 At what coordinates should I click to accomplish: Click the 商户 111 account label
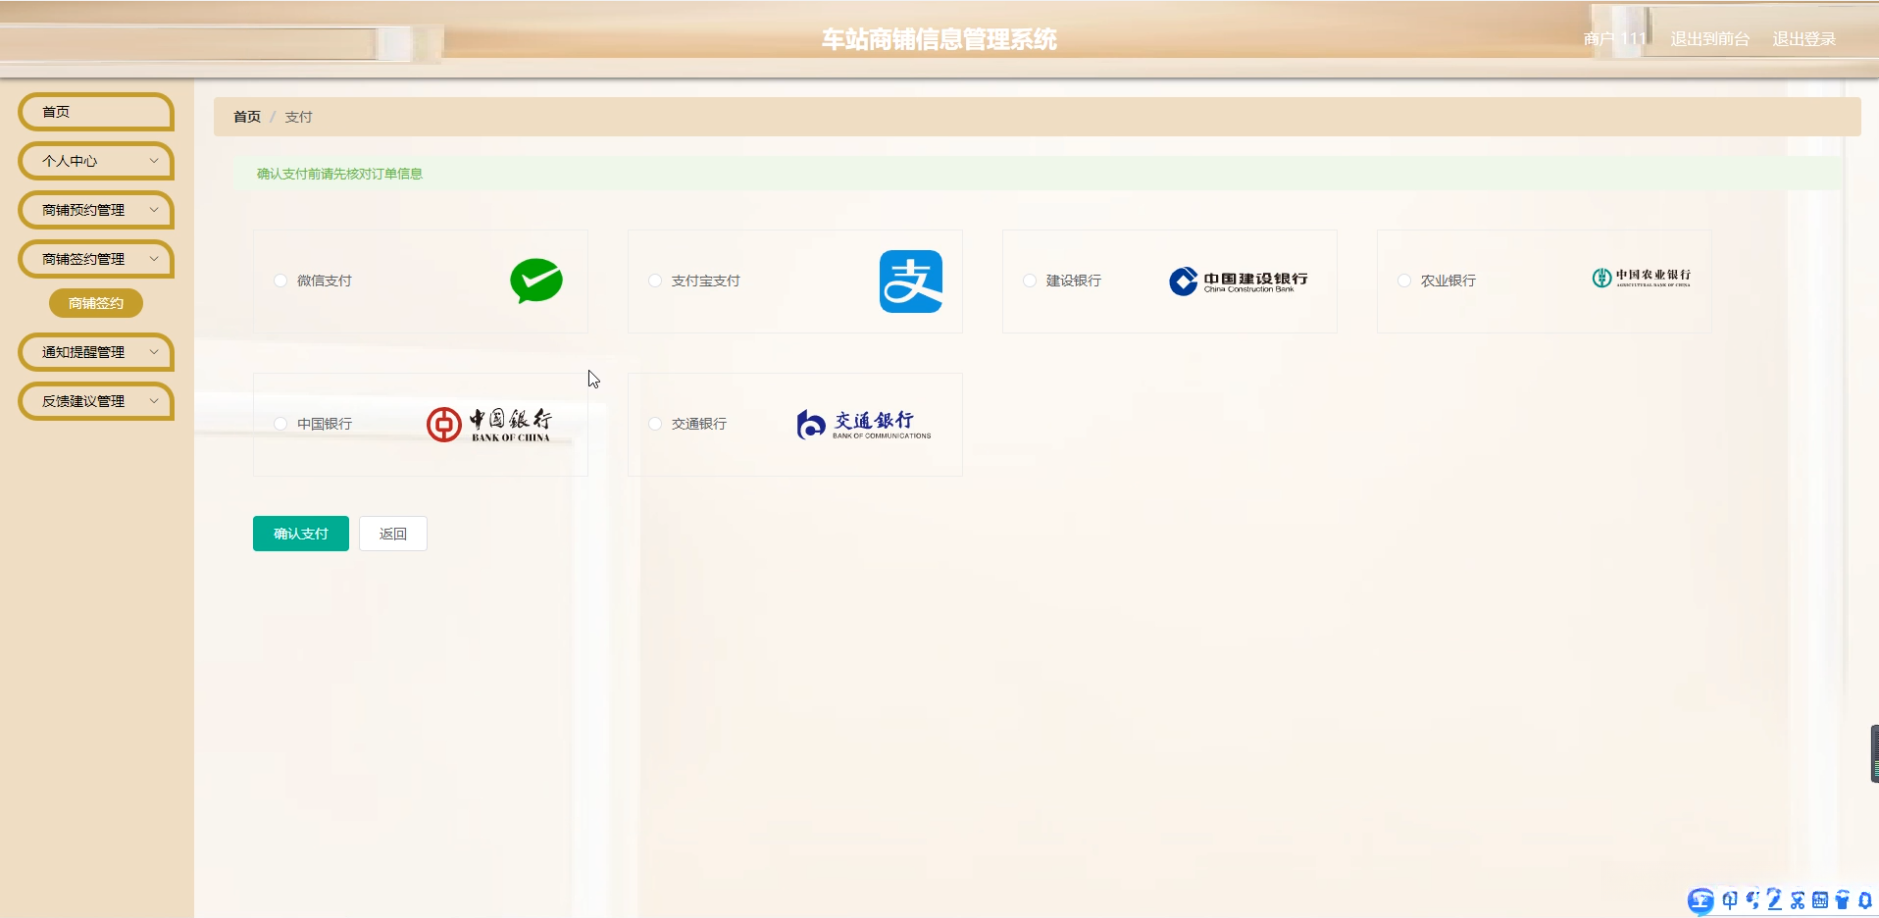click(x=1615, y=39)
